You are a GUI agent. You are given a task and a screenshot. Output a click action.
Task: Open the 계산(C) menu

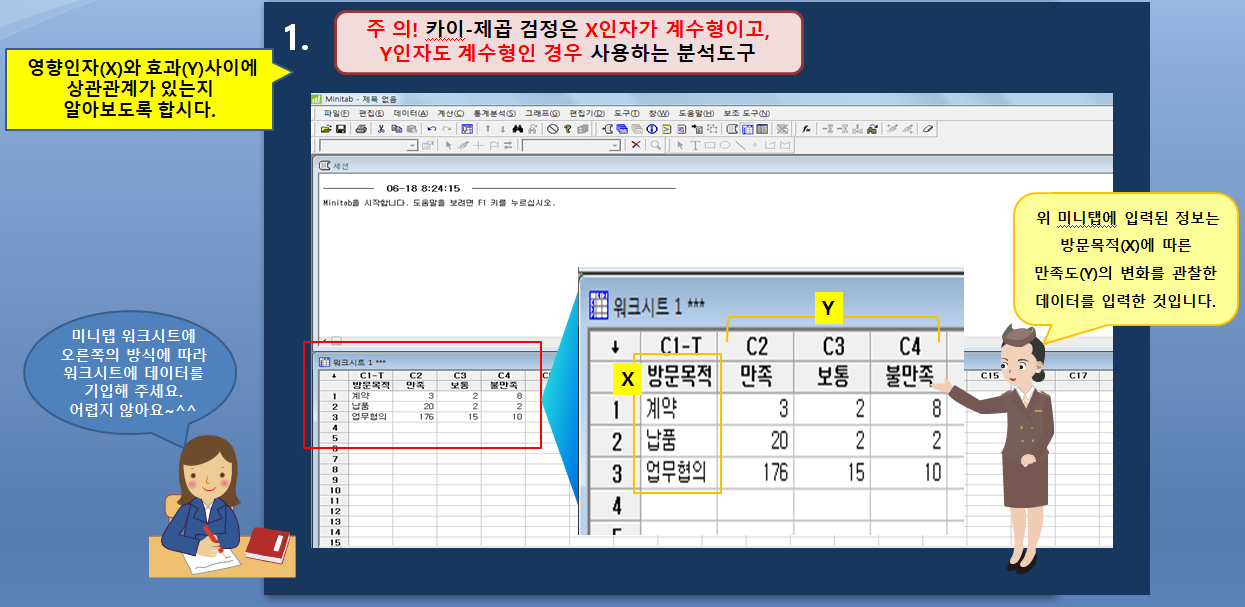pyautogui.click(x=451, y=113)
